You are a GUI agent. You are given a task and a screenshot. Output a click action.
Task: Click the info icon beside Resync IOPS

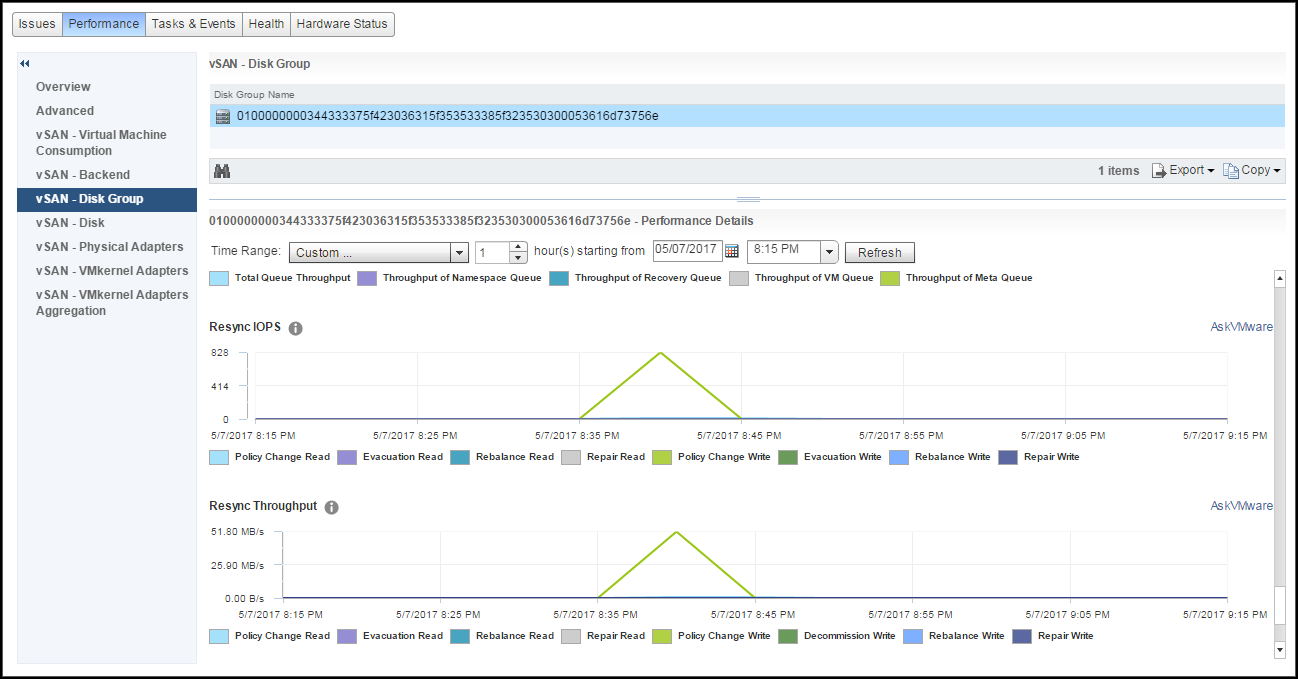tap(296, 328)
